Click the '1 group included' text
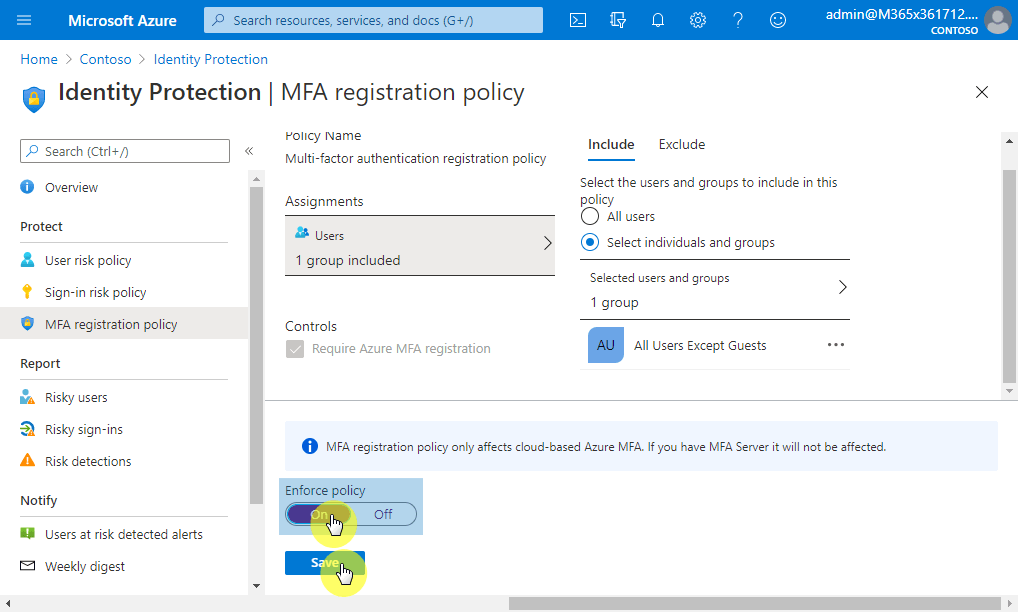This screenshot has height=612, width=1018. pyautogui.click(x=347, y=260)
